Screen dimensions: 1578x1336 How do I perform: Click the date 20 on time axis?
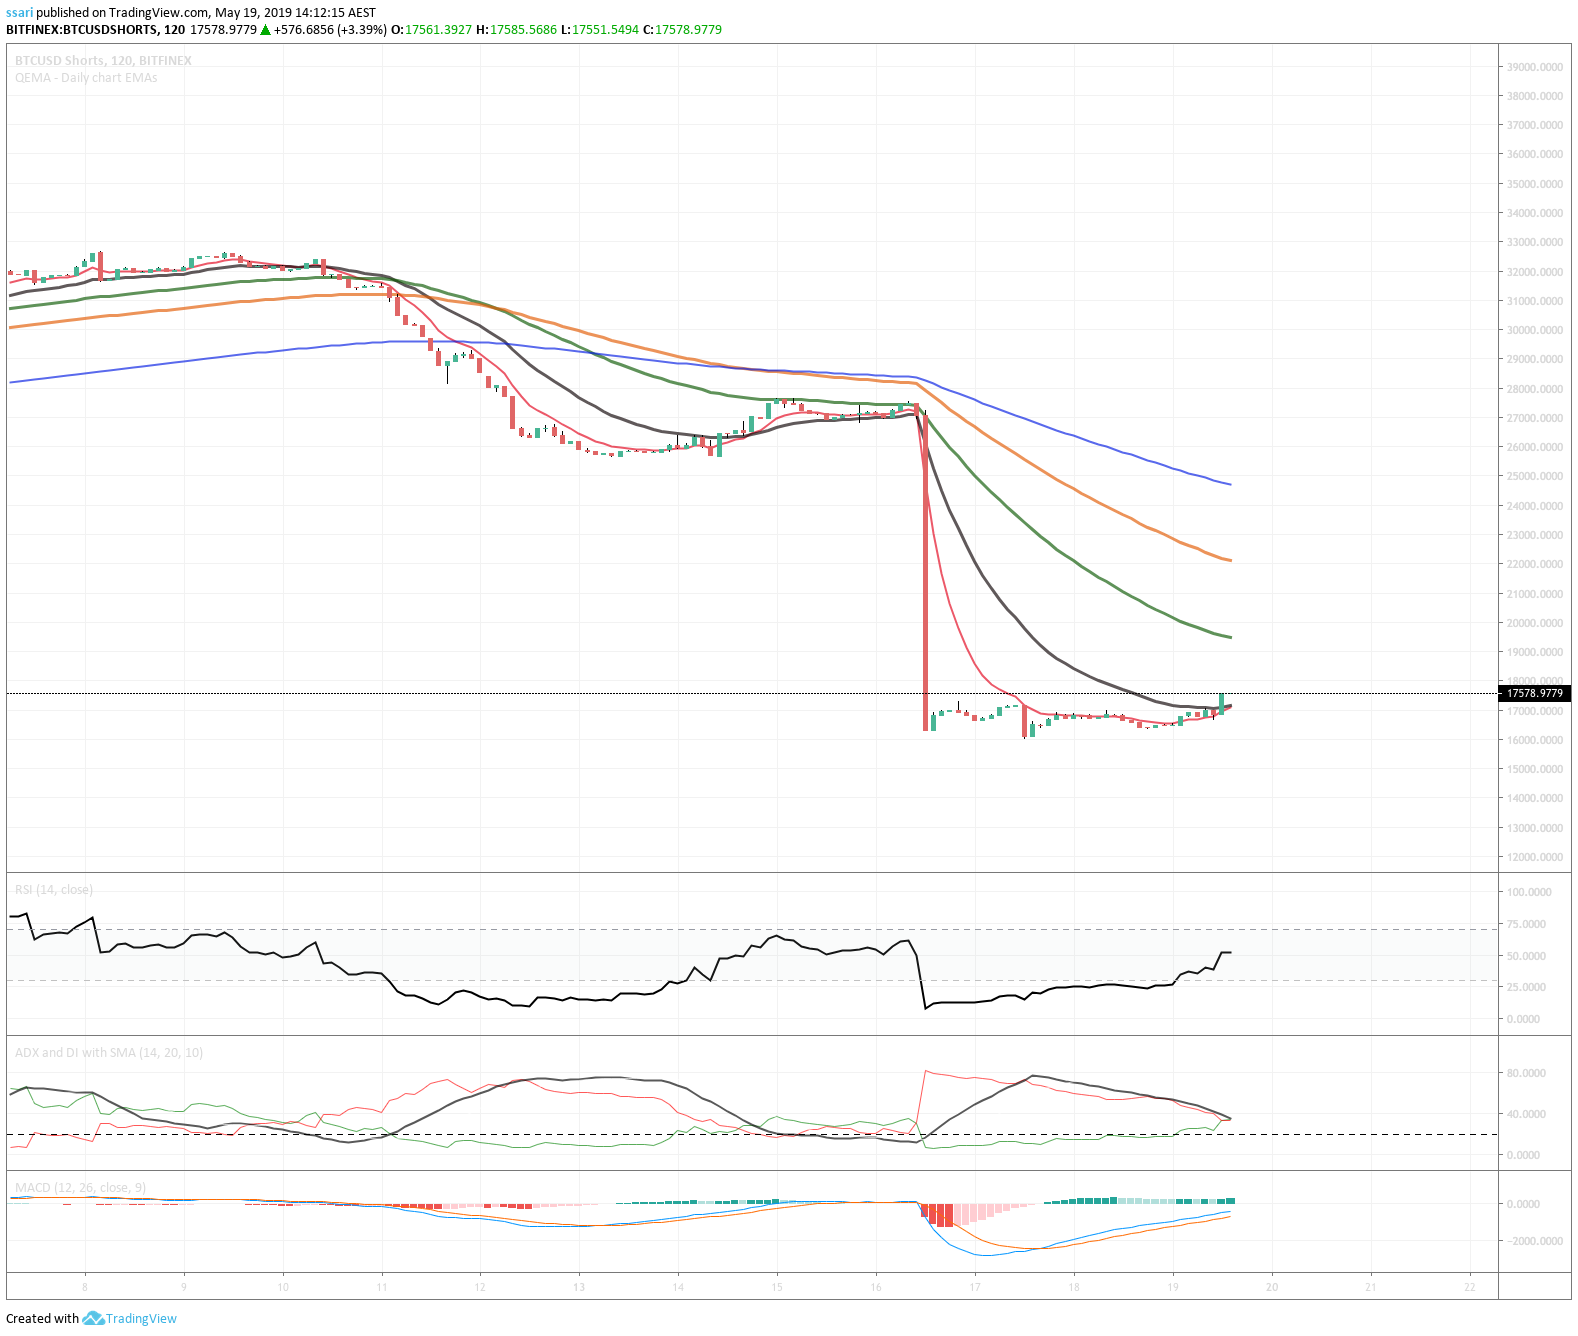1272,1287
